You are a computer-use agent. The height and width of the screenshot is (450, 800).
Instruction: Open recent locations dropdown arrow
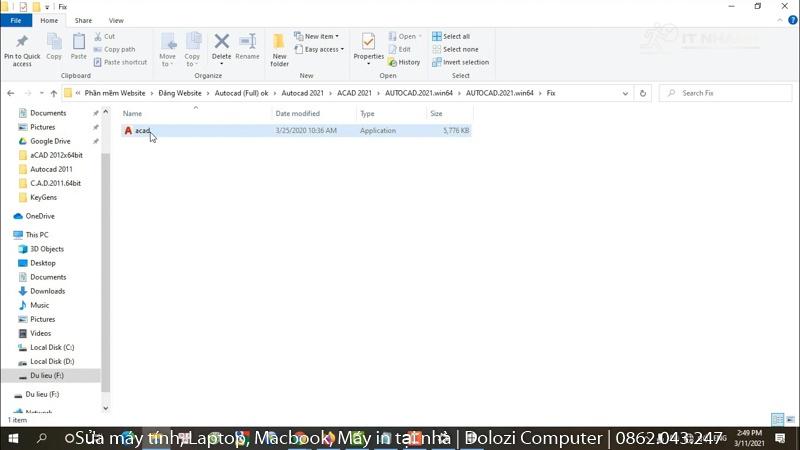click(41, 93)
